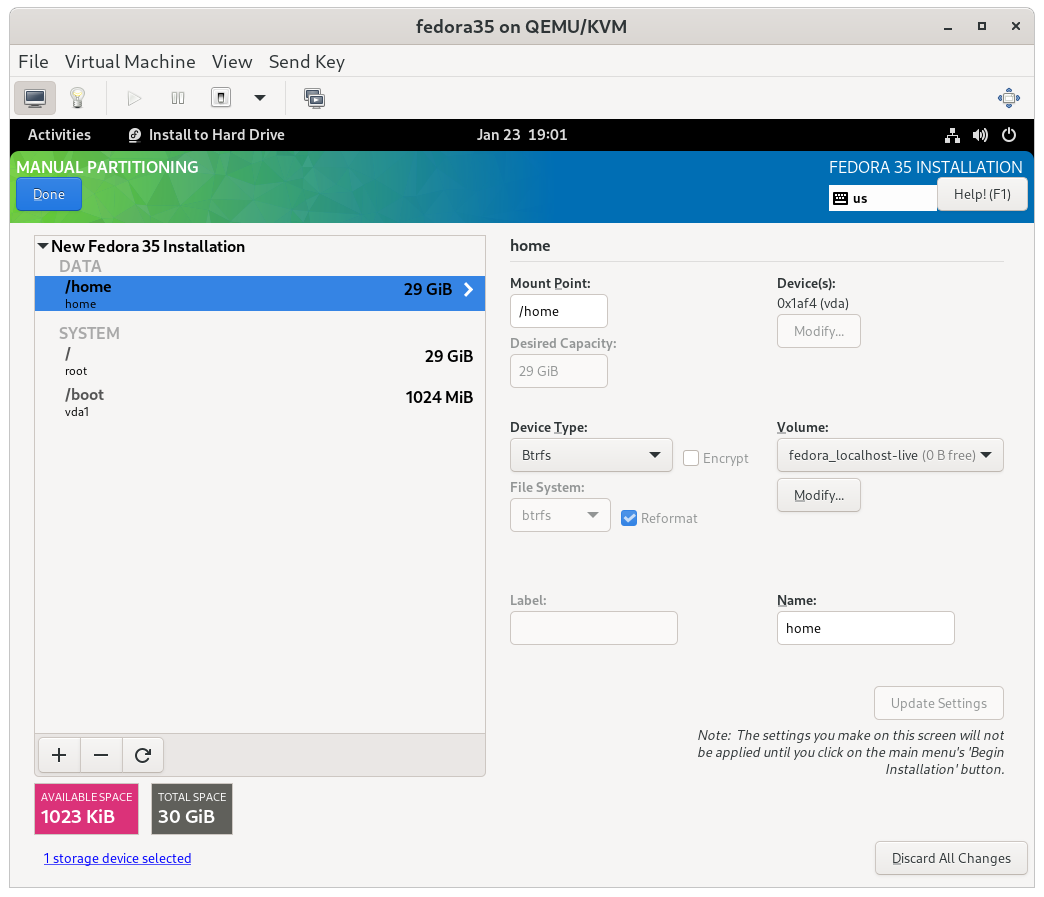
Task: Select the /boot vda1 mount point row
Action: pos(260,402)
